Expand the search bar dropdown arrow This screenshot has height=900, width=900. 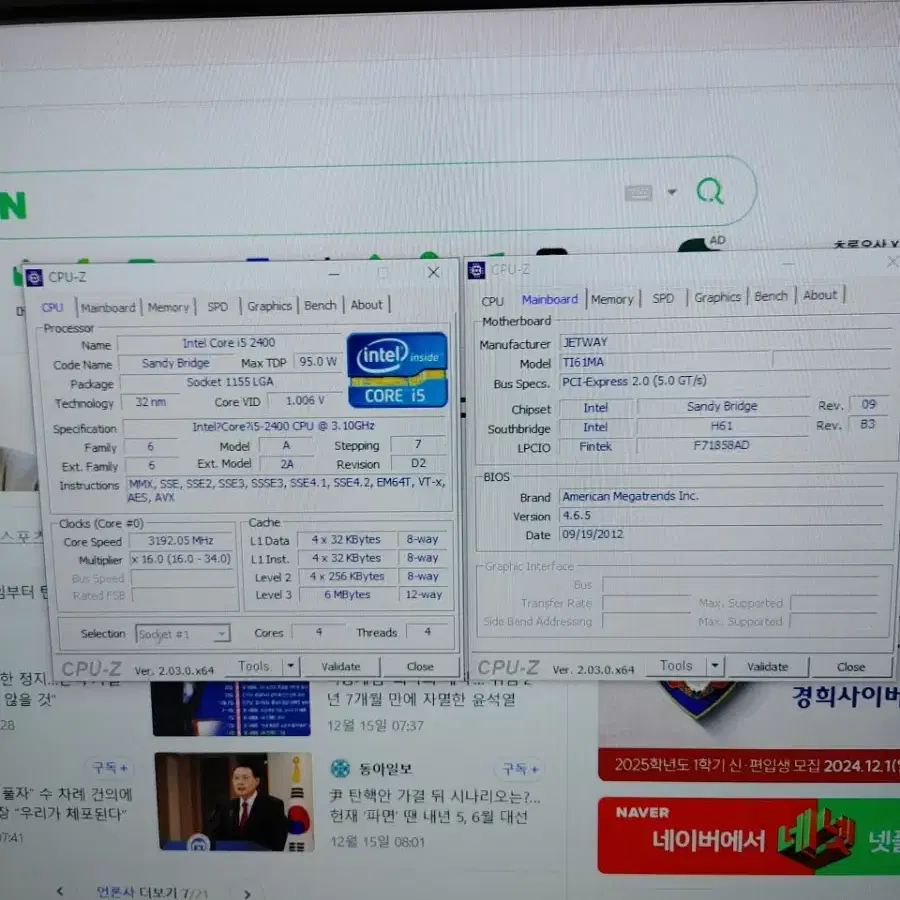[672, 192]
